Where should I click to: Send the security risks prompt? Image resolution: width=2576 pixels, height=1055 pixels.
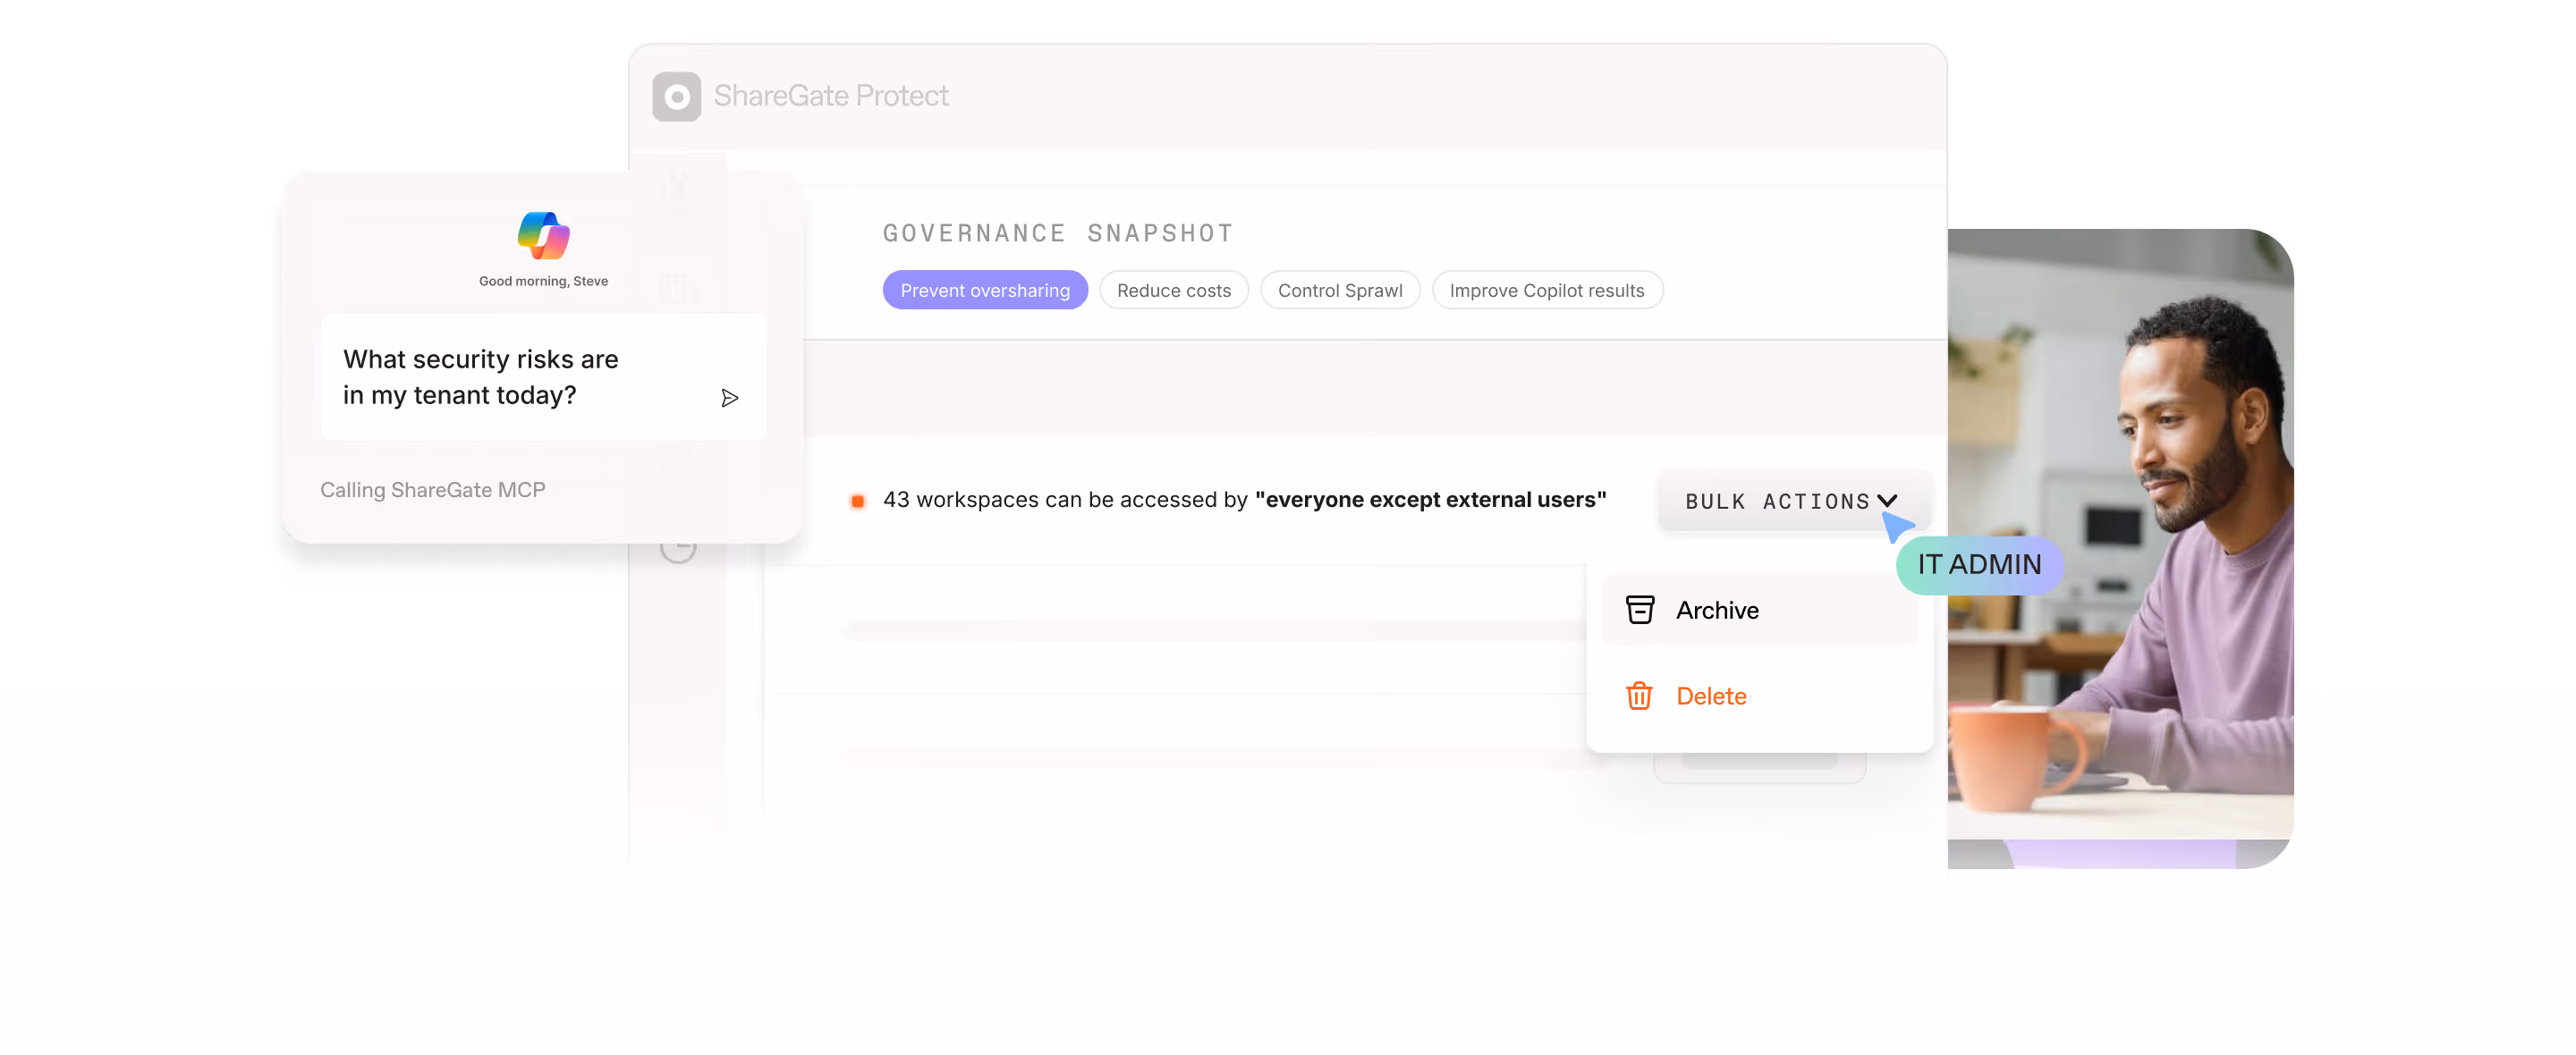(x=729, y=397)
